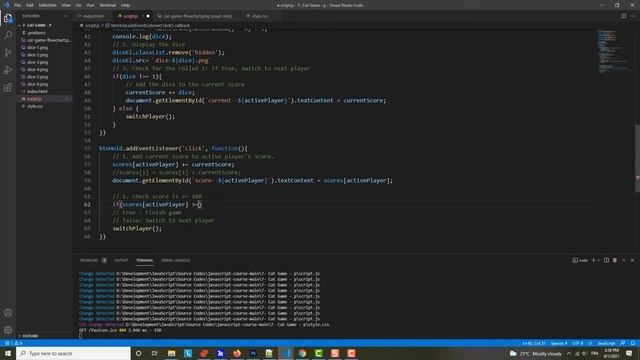Click the Windows search box
This screenshot has width=640, height=360.
pos(73,353)
